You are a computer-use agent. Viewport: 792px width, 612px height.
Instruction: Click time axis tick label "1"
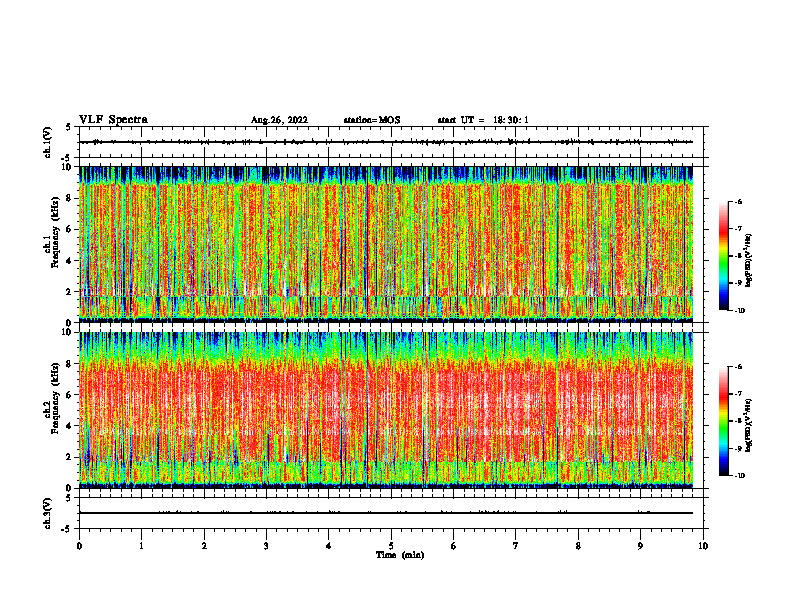(x=141, y=546)
